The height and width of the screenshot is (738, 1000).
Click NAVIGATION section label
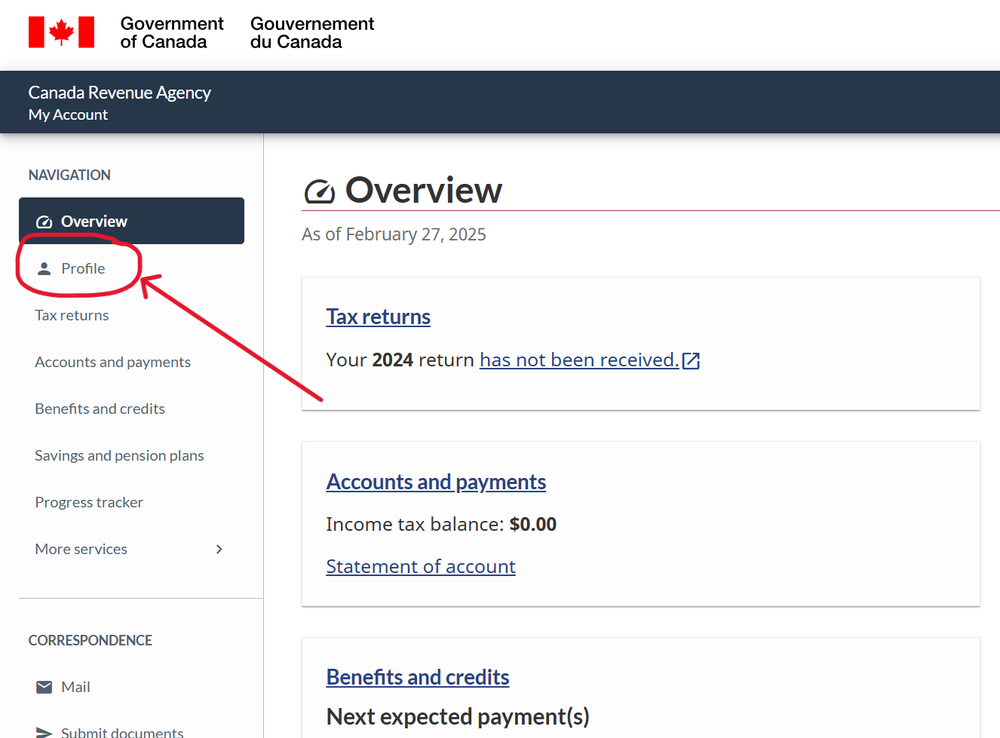[70, 175]
